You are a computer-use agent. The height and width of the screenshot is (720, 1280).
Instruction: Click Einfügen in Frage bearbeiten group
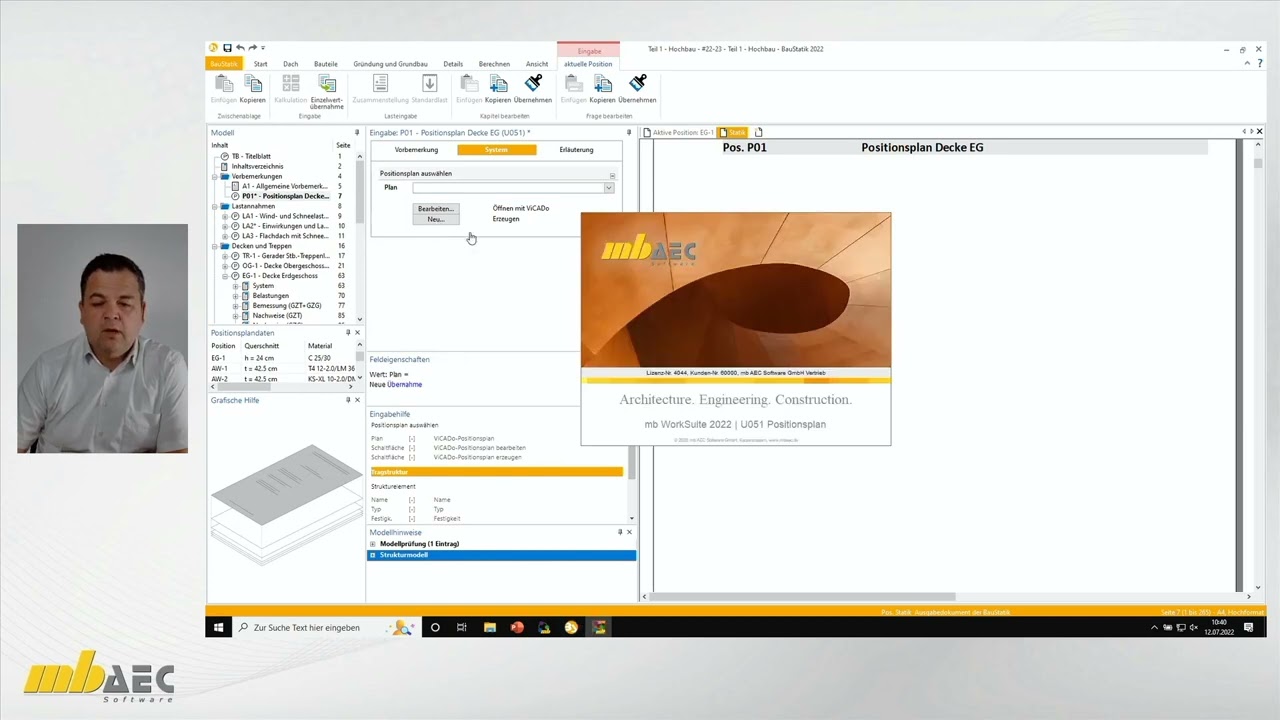click(574, 89)
